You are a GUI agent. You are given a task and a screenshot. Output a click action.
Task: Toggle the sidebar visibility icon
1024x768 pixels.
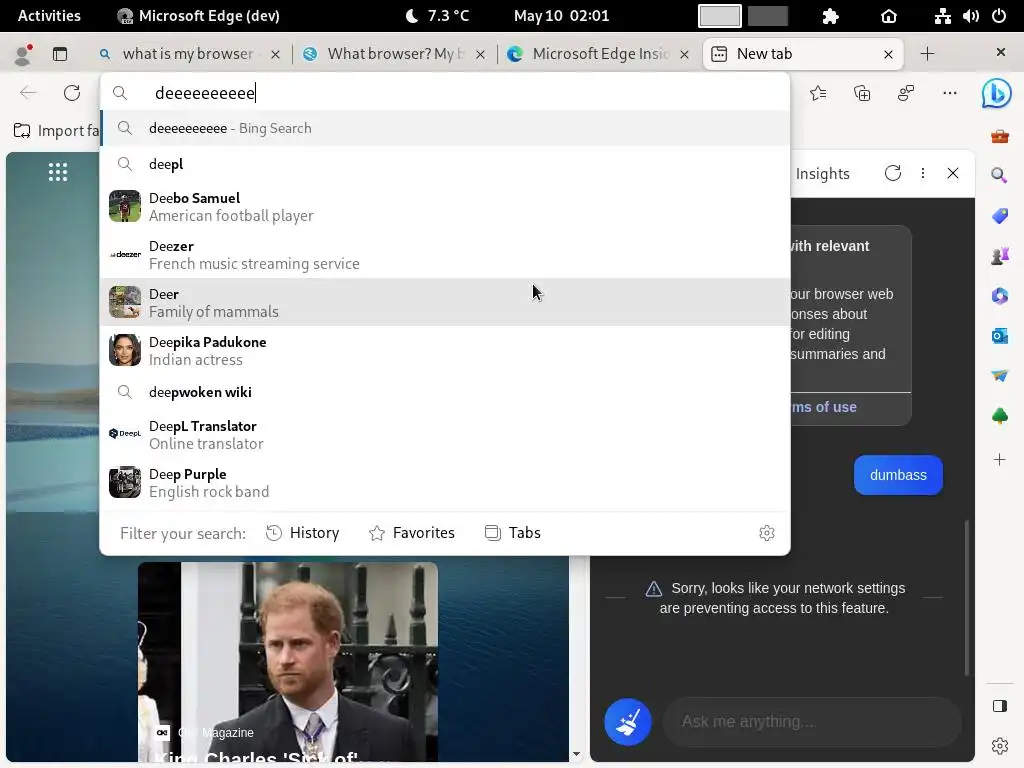999,706
